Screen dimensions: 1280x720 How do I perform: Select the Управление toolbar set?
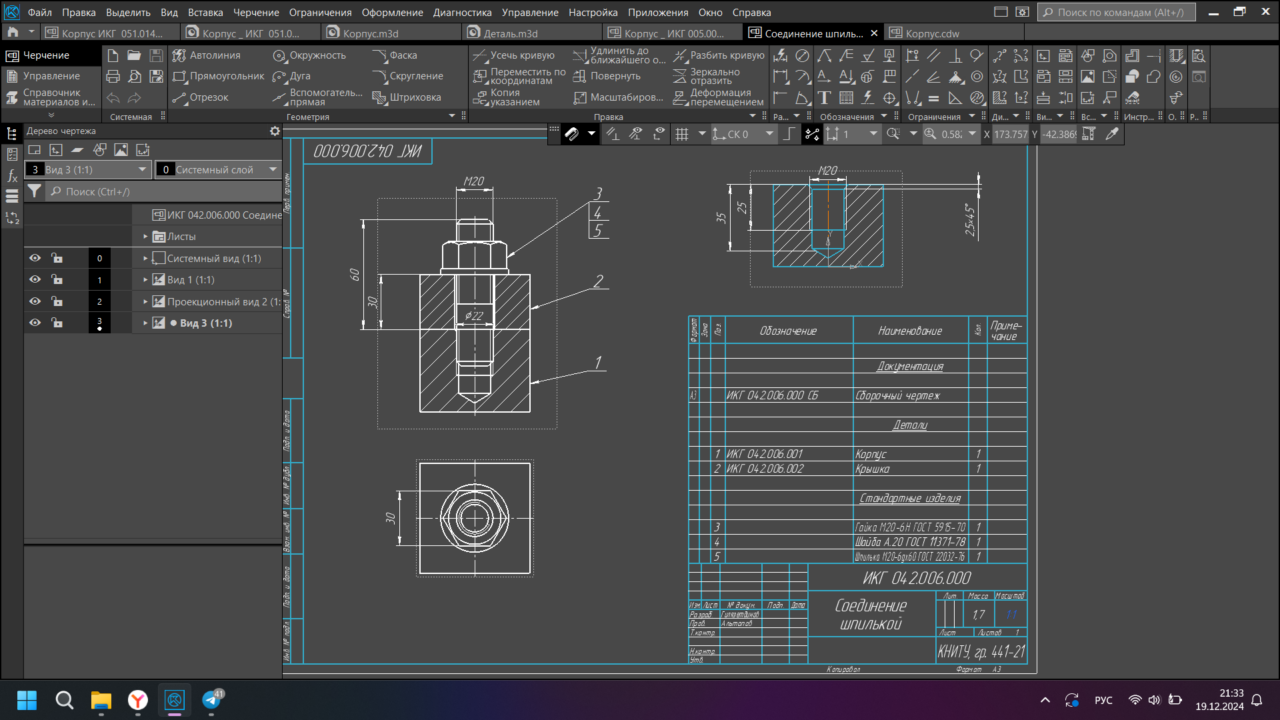coord(51,76)
